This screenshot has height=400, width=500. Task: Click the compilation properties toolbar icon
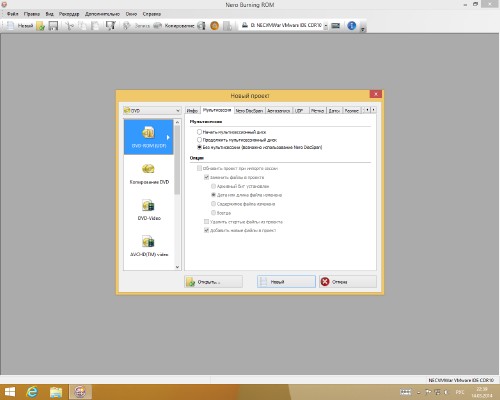[110, 26]
